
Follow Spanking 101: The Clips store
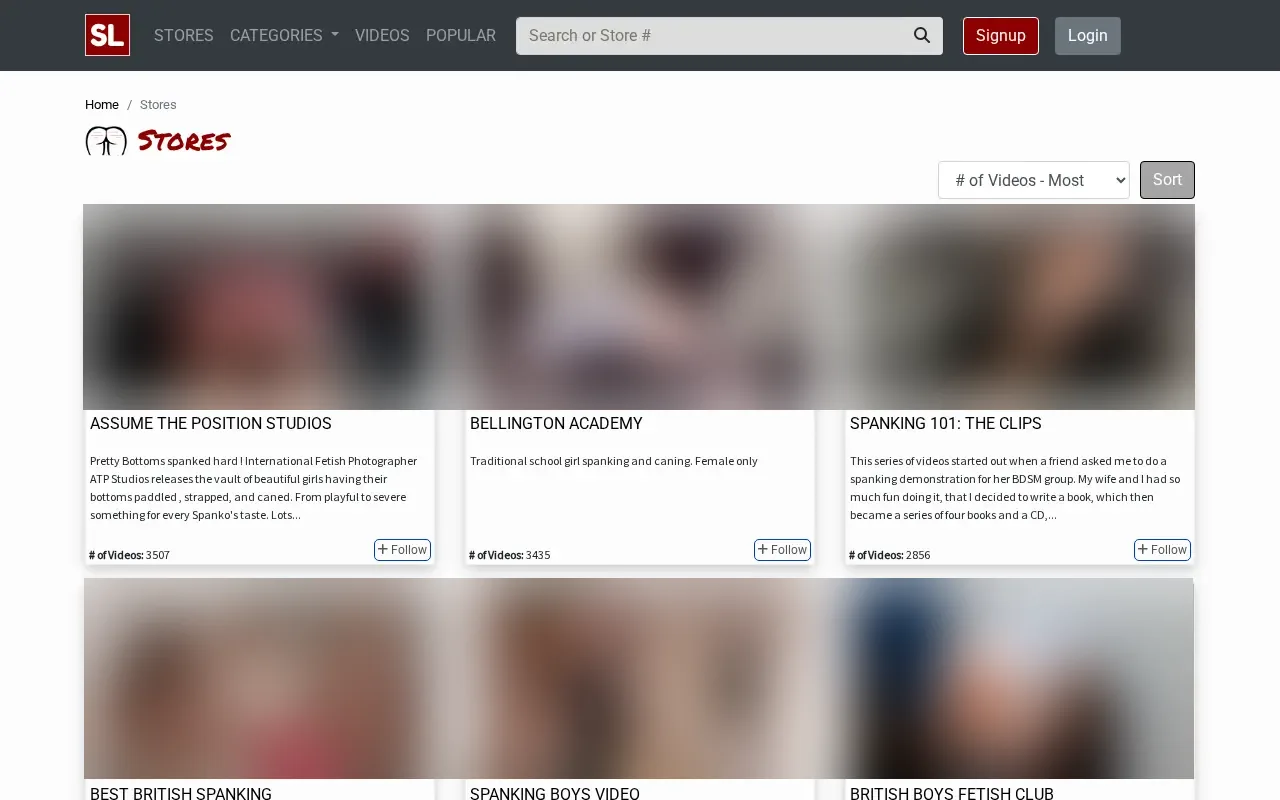pos(1162,550)
